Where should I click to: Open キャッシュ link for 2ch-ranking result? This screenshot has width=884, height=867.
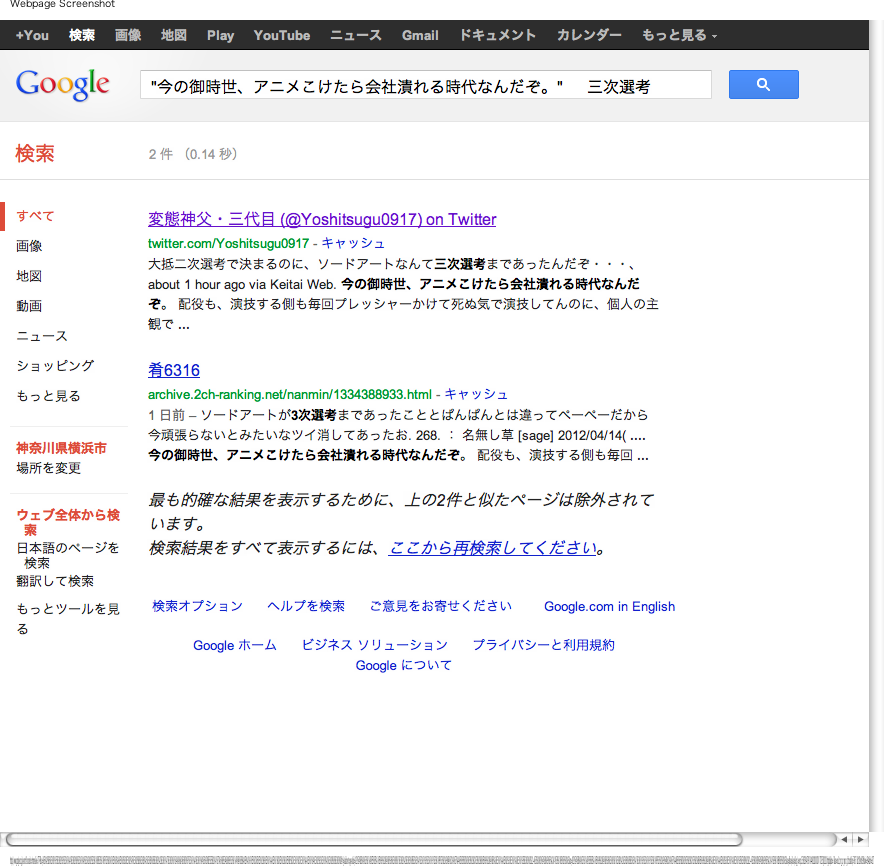point(476,395)
